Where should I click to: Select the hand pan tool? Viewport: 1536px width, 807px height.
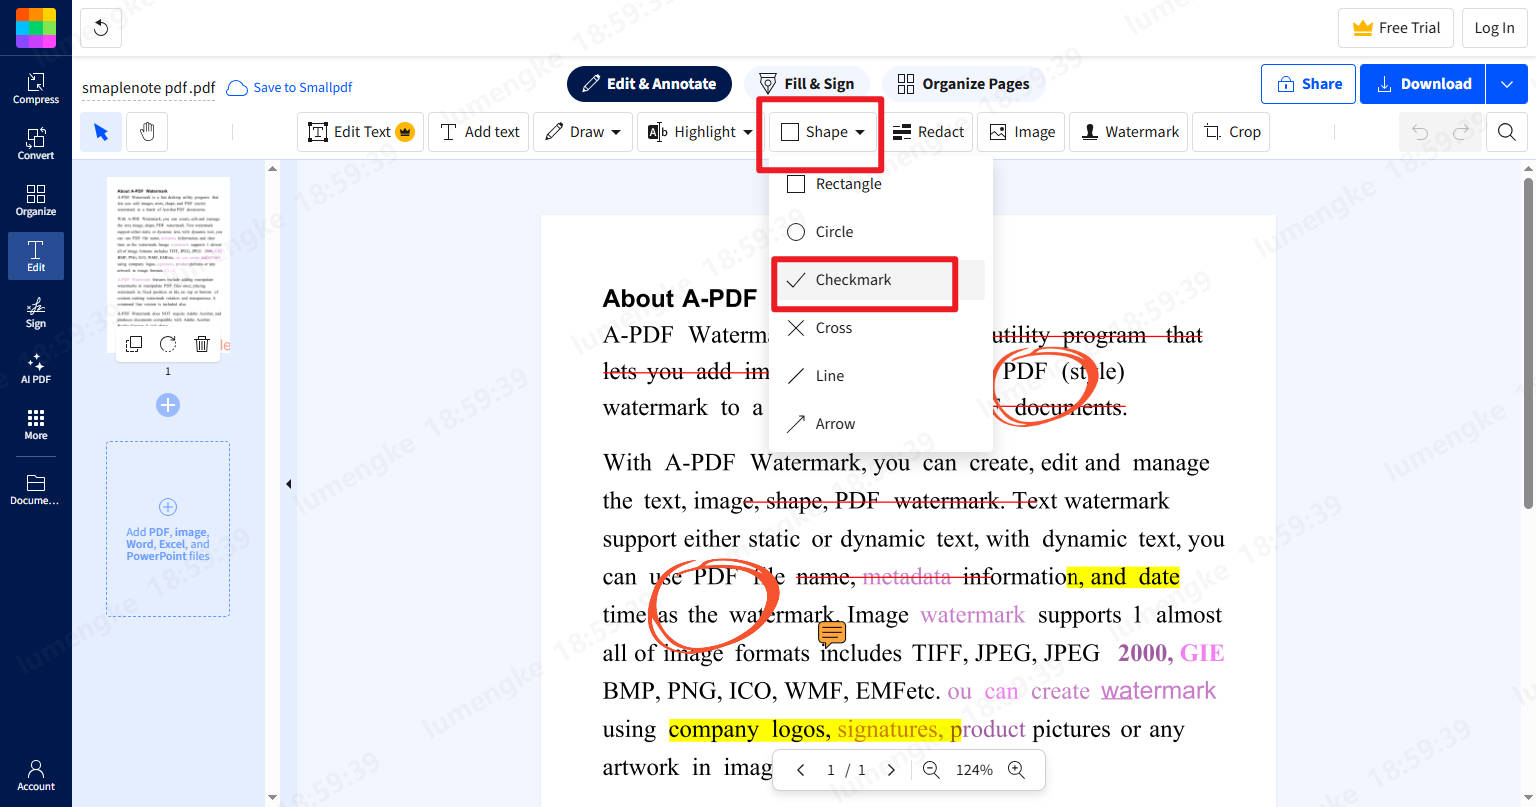(147, 132)
